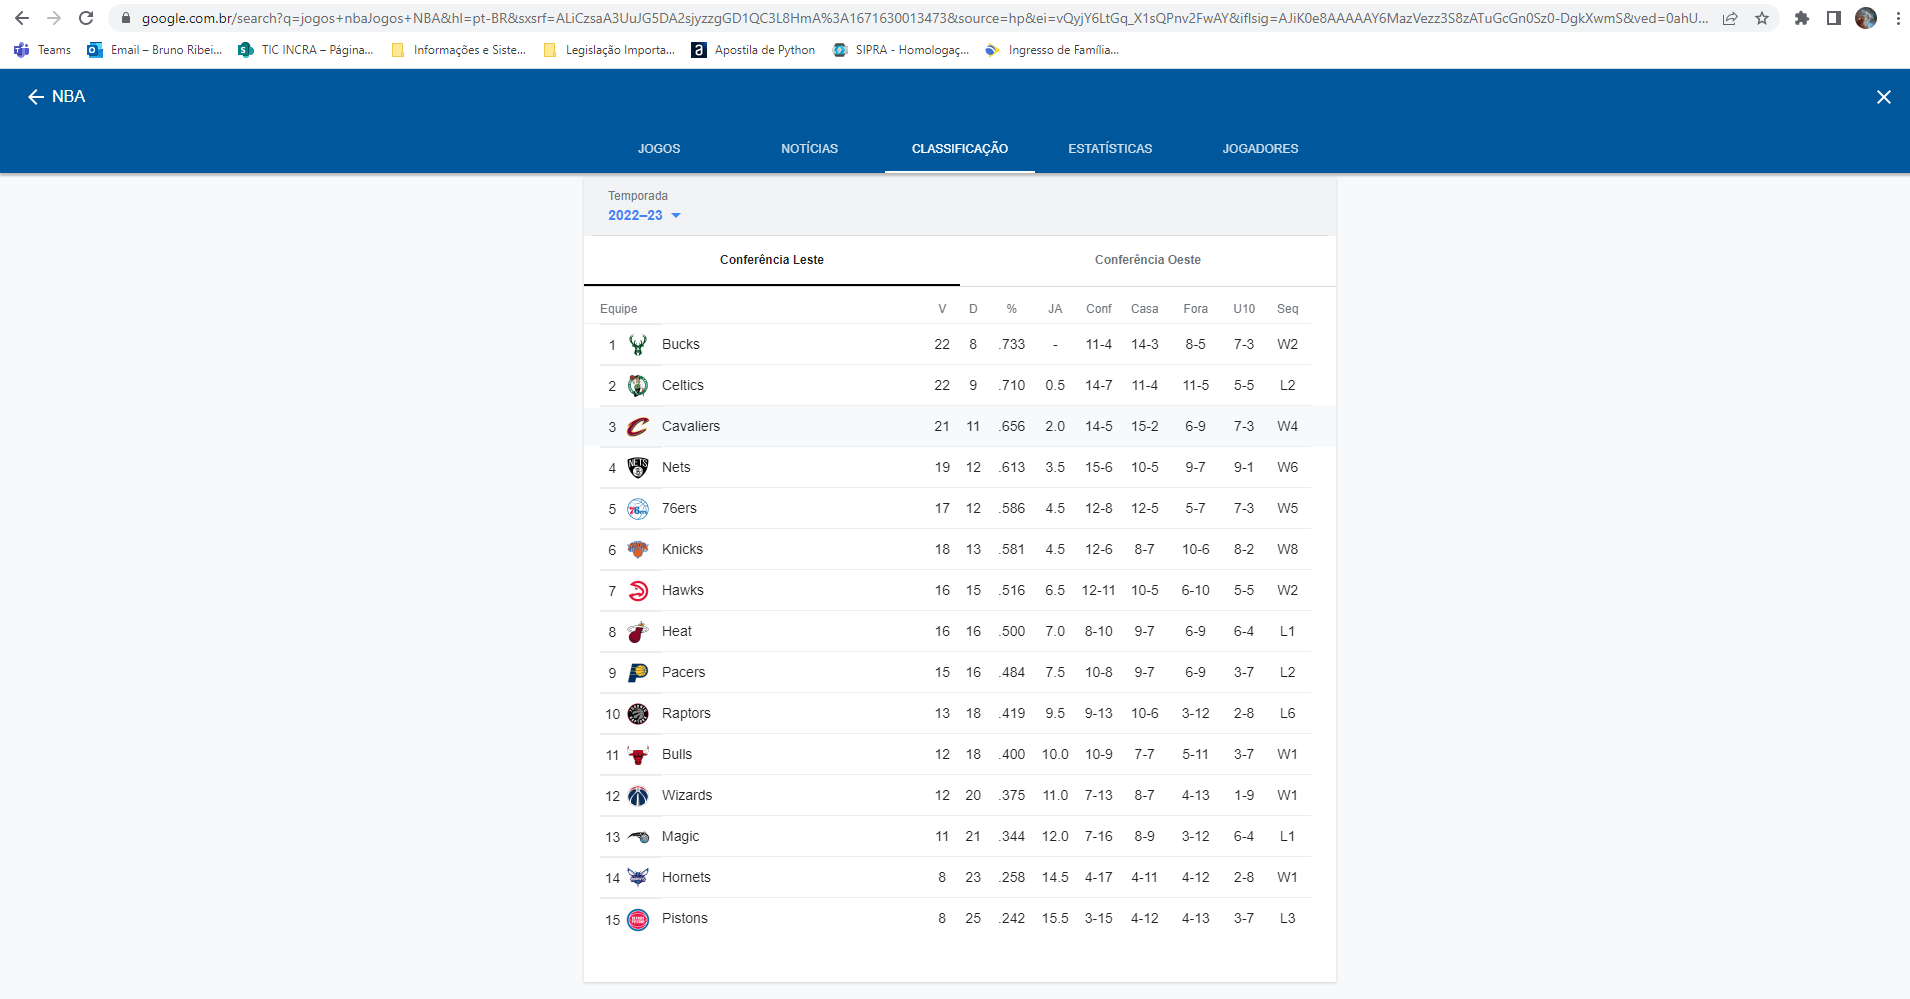Open Chrome three-dot menu
The height and width of the screenshot is (999, 1910).
pyautogui.click(x=1898, y=18)
